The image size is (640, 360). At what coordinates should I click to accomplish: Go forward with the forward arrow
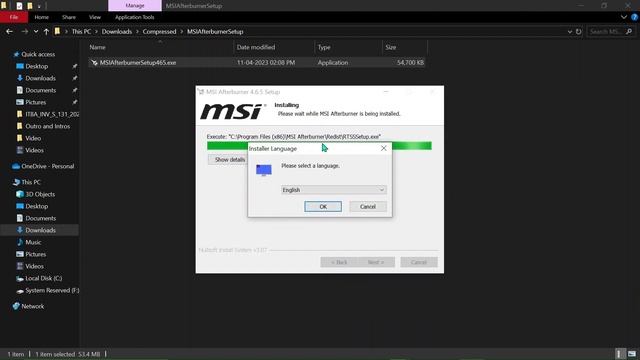[24, 31]
